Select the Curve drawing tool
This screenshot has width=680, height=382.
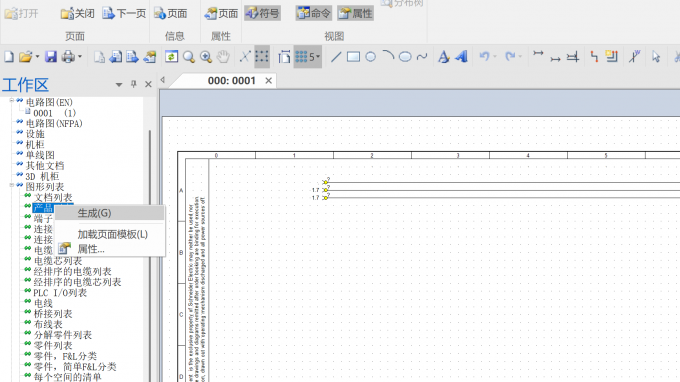(x=422, y=57)
